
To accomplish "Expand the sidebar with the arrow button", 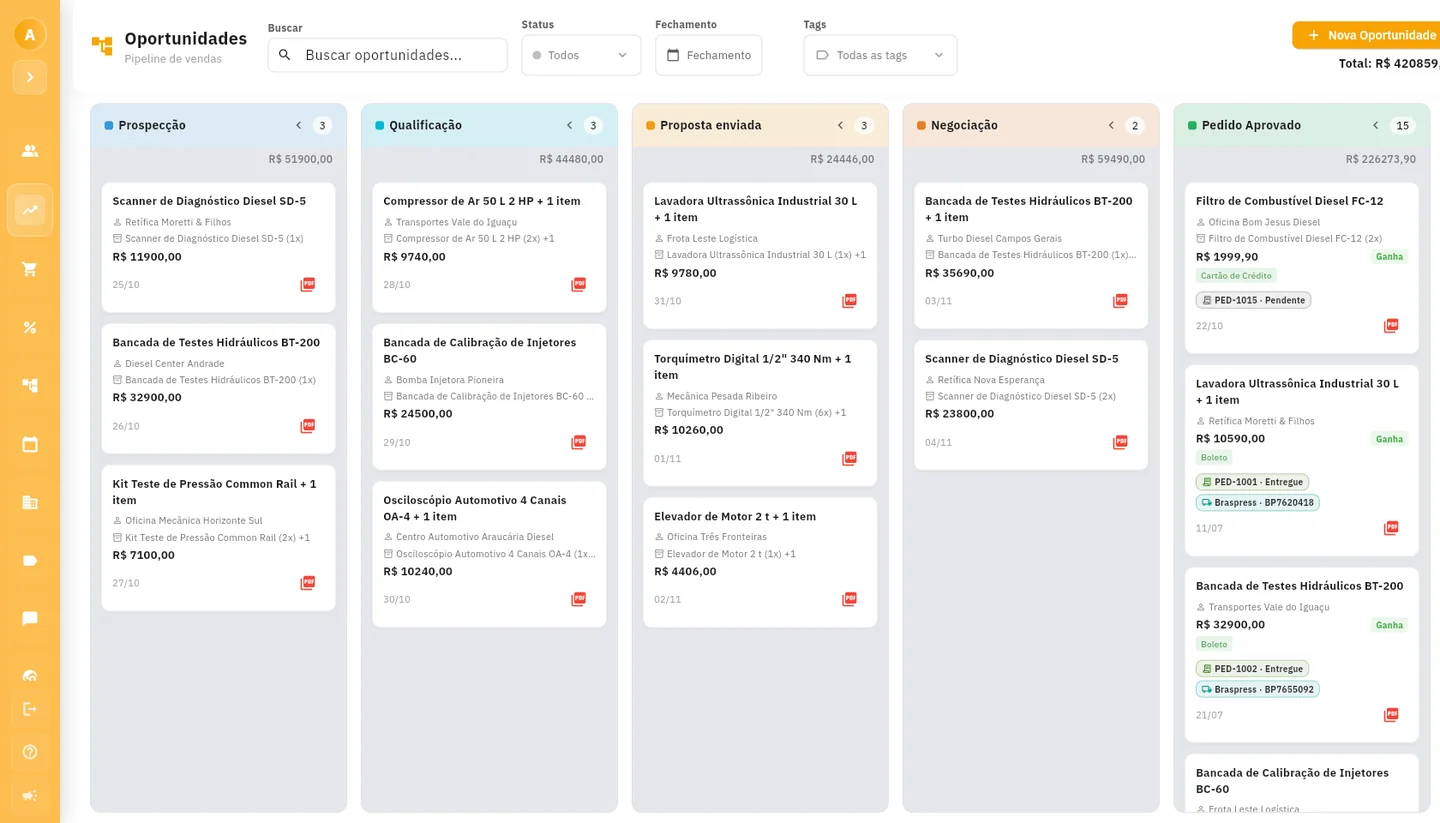I will [x=30, y=77].
